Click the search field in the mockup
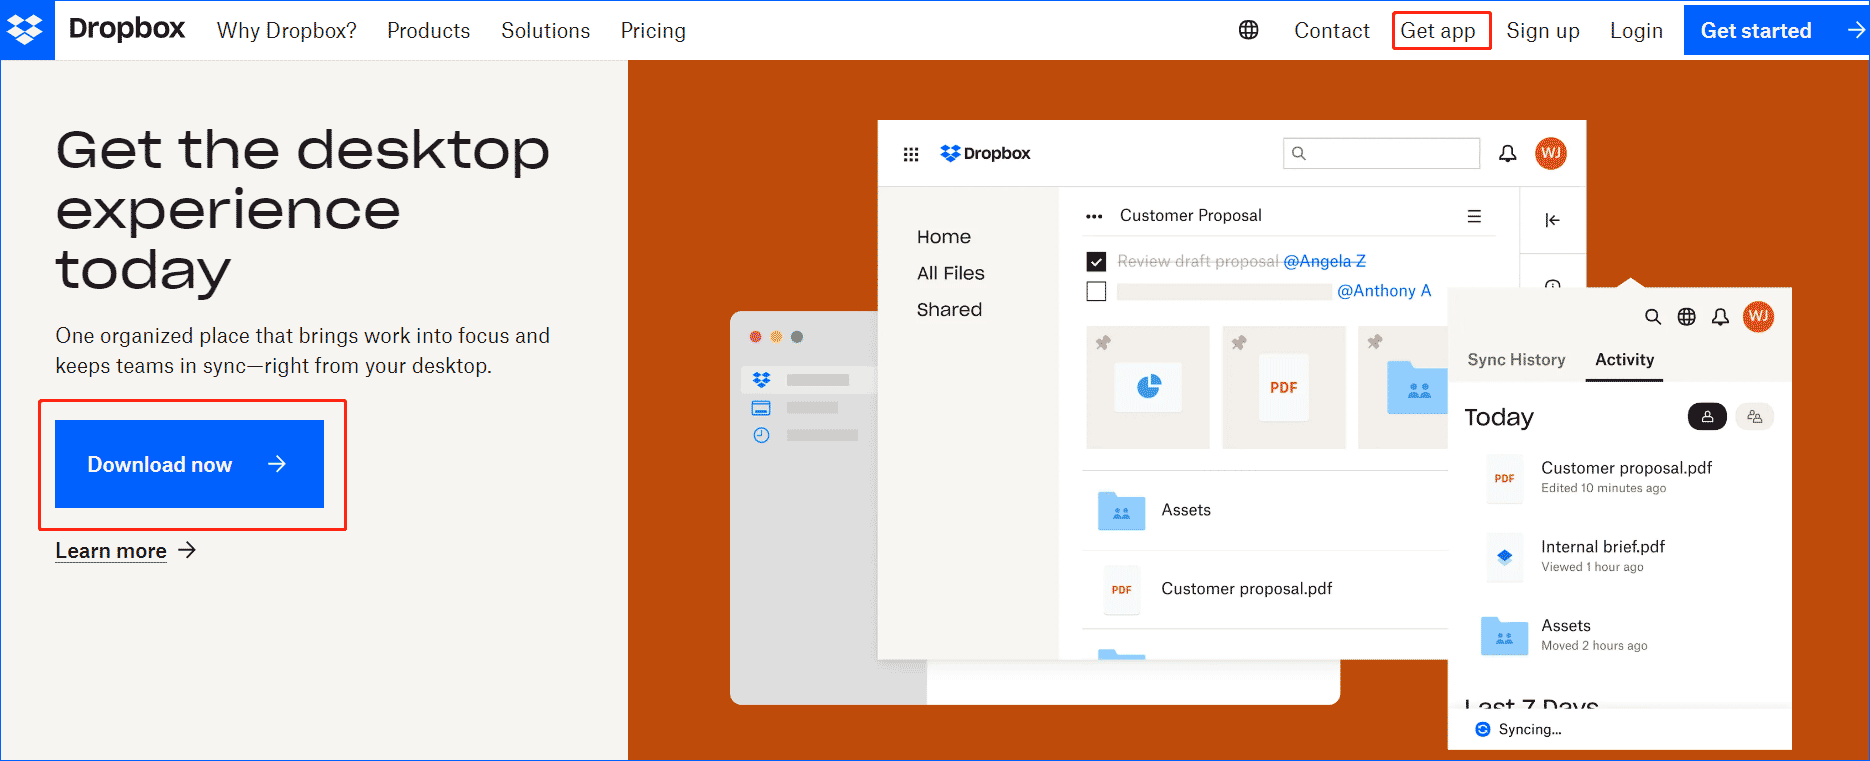Image resolution: width=1870 pixels, height=761 pixels. click(x=1381, y=153)
